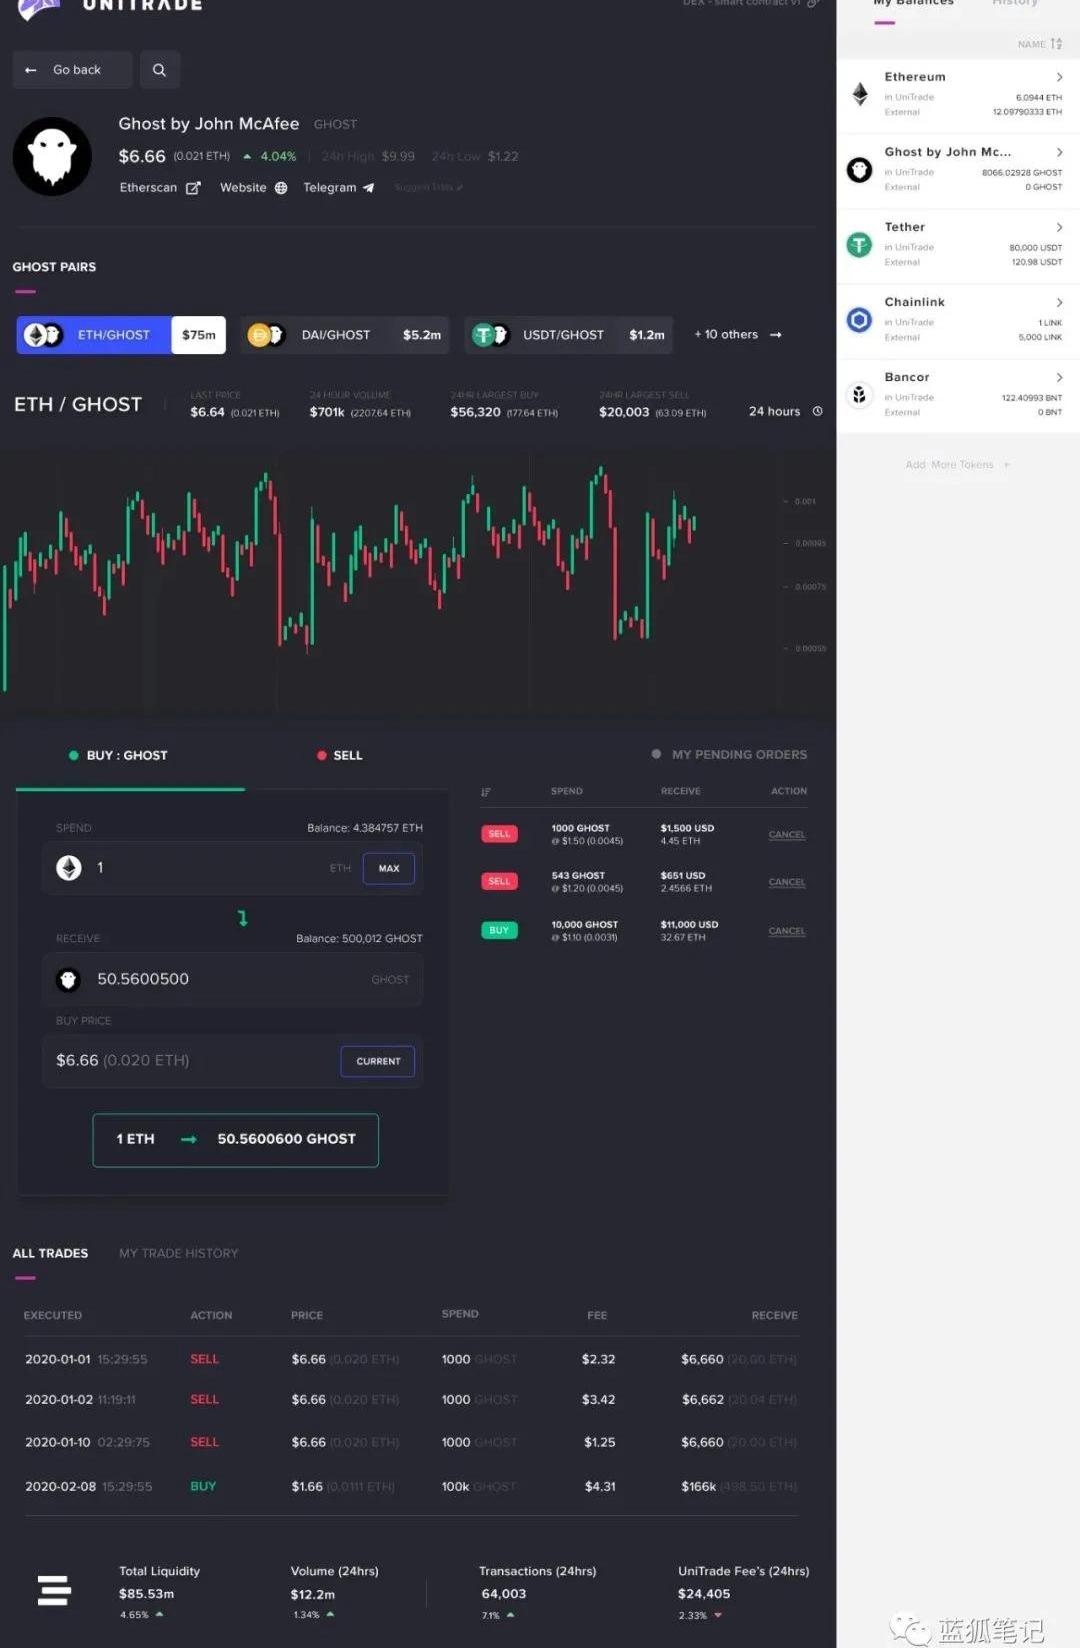Open Telegram paper plane icon

coord(368,188)
